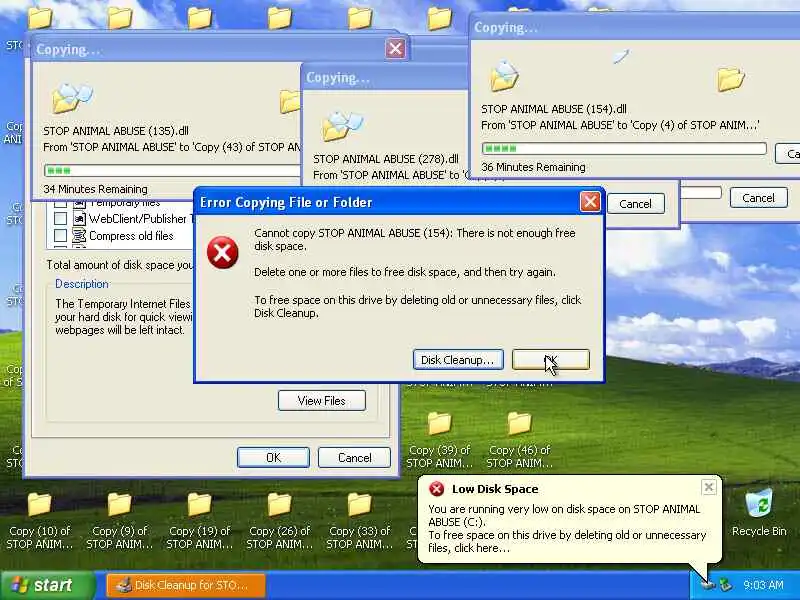This screenshot has height=600, width=800.
Task: Cancel the STOP ANIMAL ABUSE (278).dll copy
Action: coord(635,204)
